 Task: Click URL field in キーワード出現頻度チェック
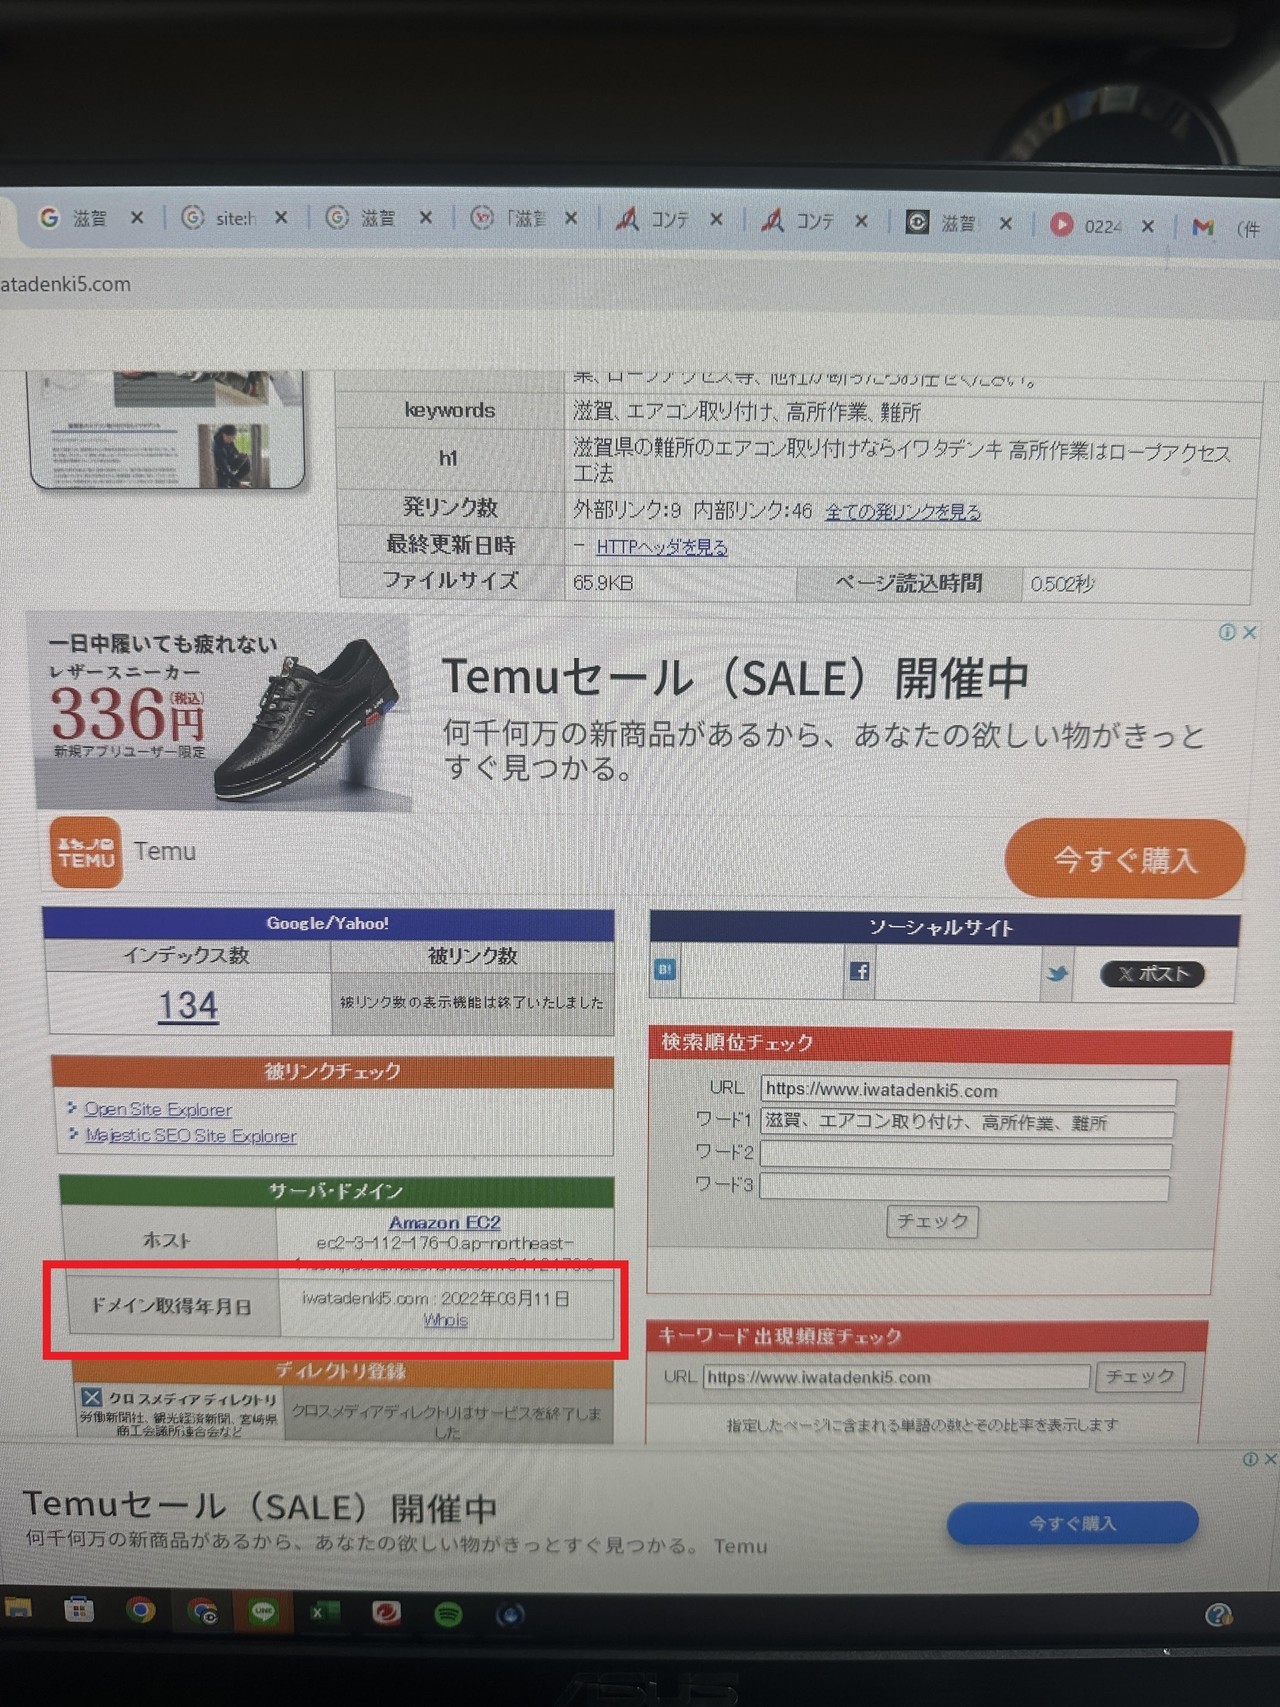point(896,1377)
